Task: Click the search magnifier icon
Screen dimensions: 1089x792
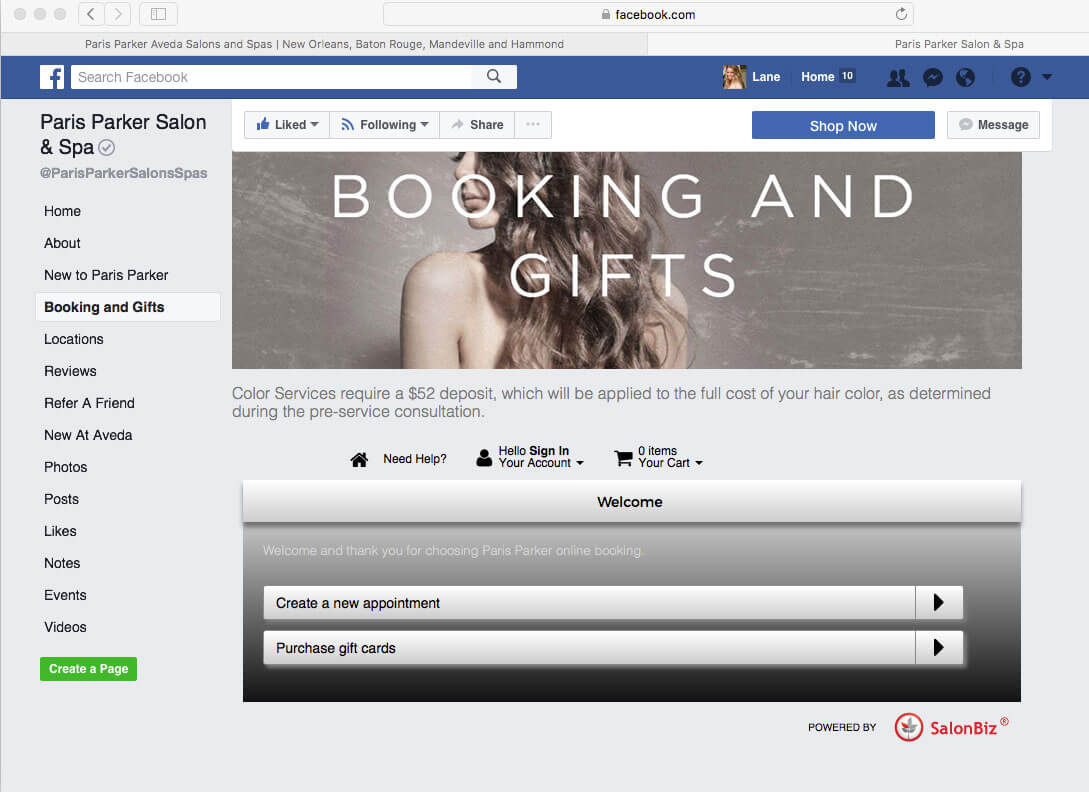Action: (x=494, y=77)
